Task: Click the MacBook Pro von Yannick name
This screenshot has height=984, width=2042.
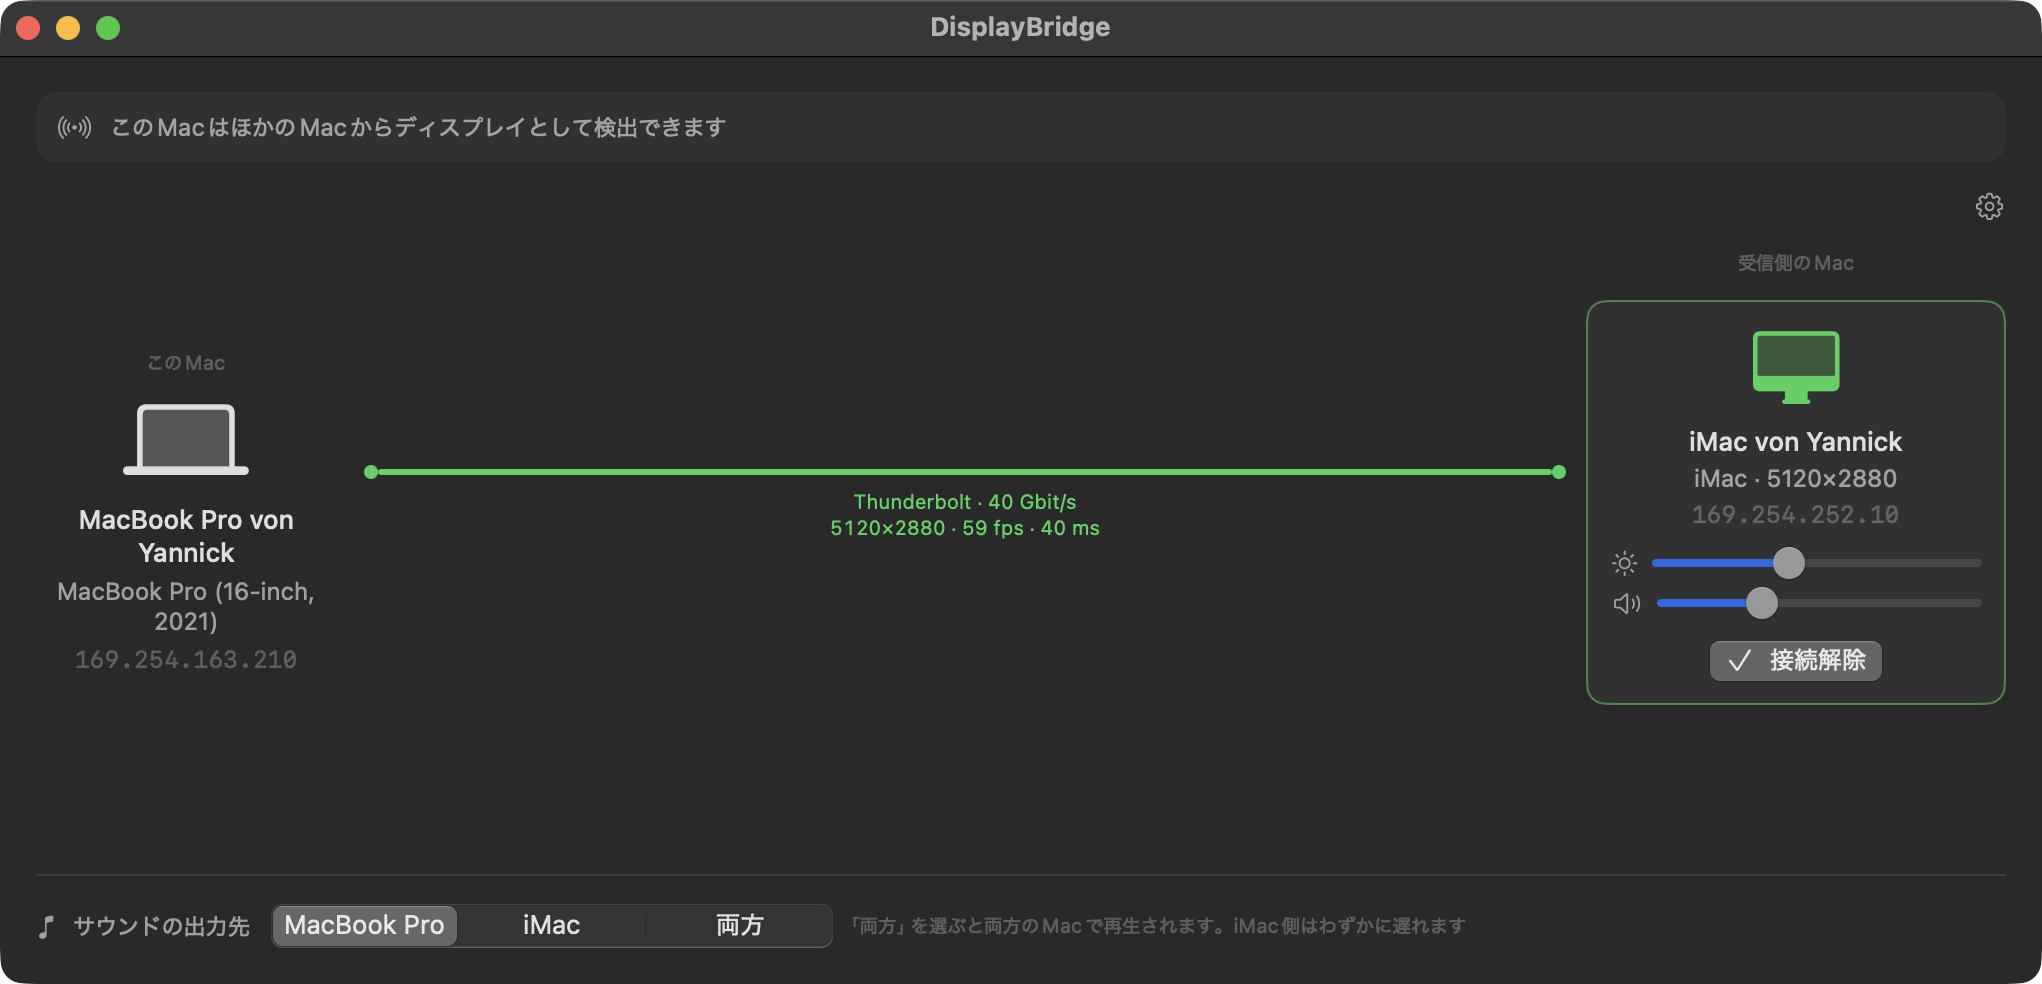Action: coord(186,536)
